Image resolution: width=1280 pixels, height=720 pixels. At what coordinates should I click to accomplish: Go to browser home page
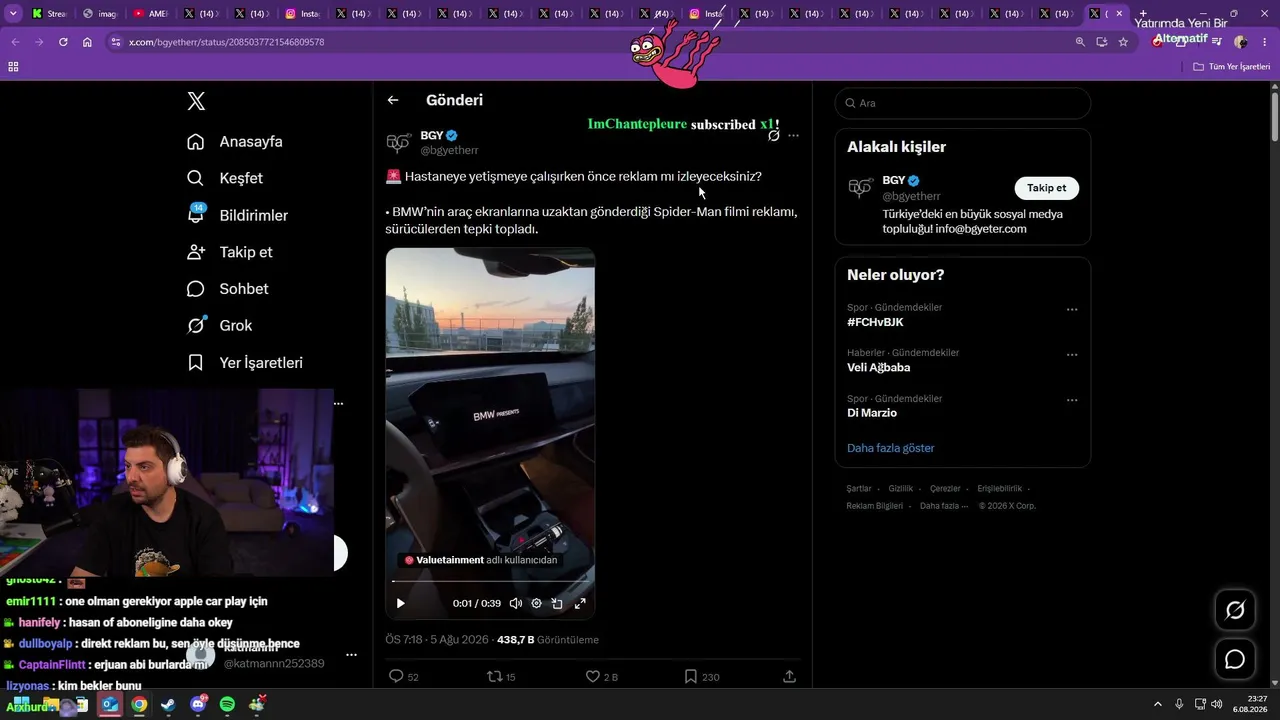tap(87, 42)
